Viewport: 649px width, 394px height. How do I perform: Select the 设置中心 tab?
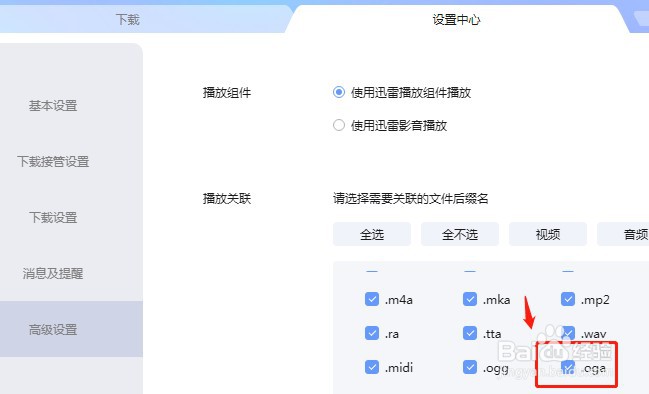click(x=456, y=19)
